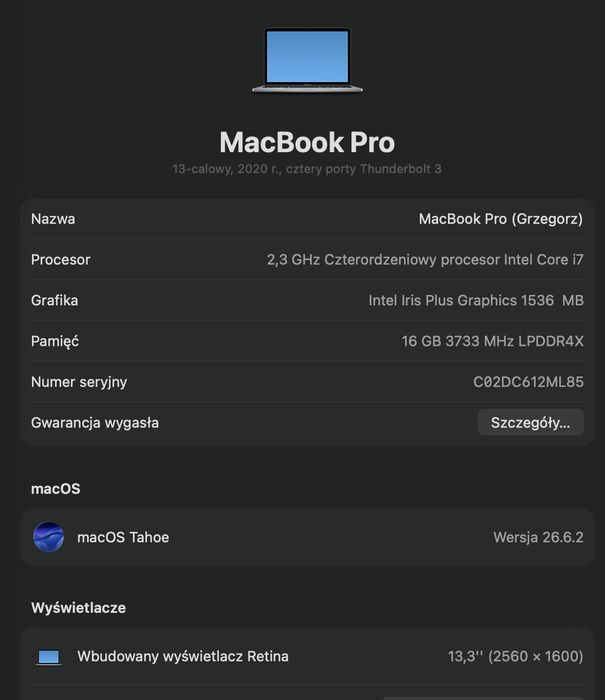Click the built-in Retina display icon
Viewport: 605px width, 700px height.
tap(48, 657)
